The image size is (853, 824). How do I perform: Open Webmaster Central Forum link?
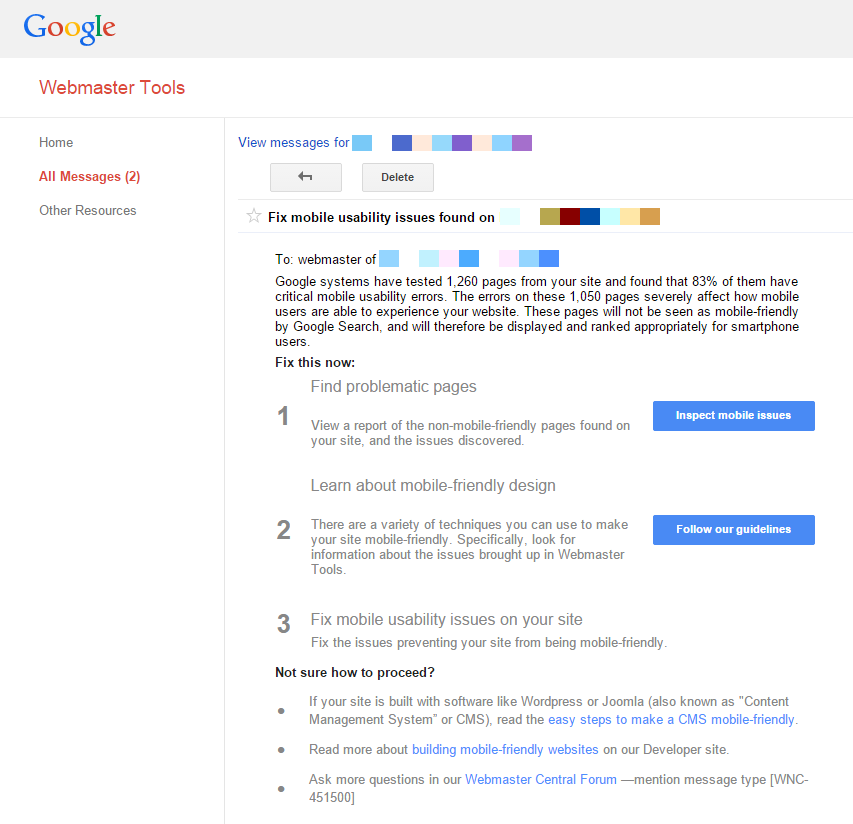[x=541, y=779]
